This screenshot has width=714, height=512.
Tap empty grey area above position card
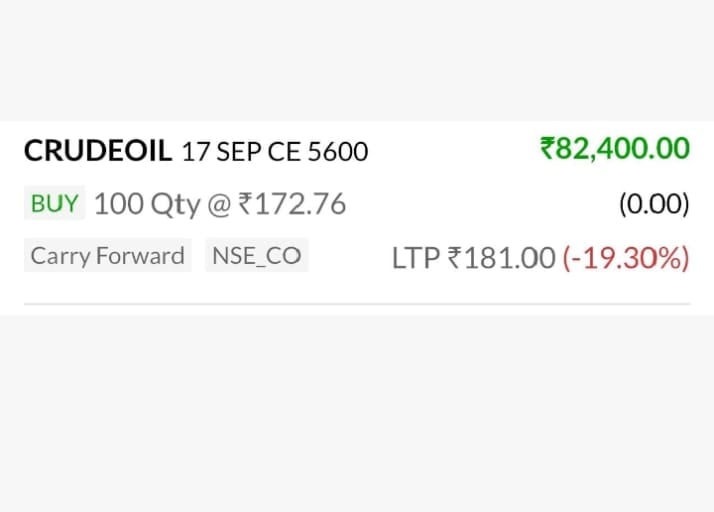point(356,60)
